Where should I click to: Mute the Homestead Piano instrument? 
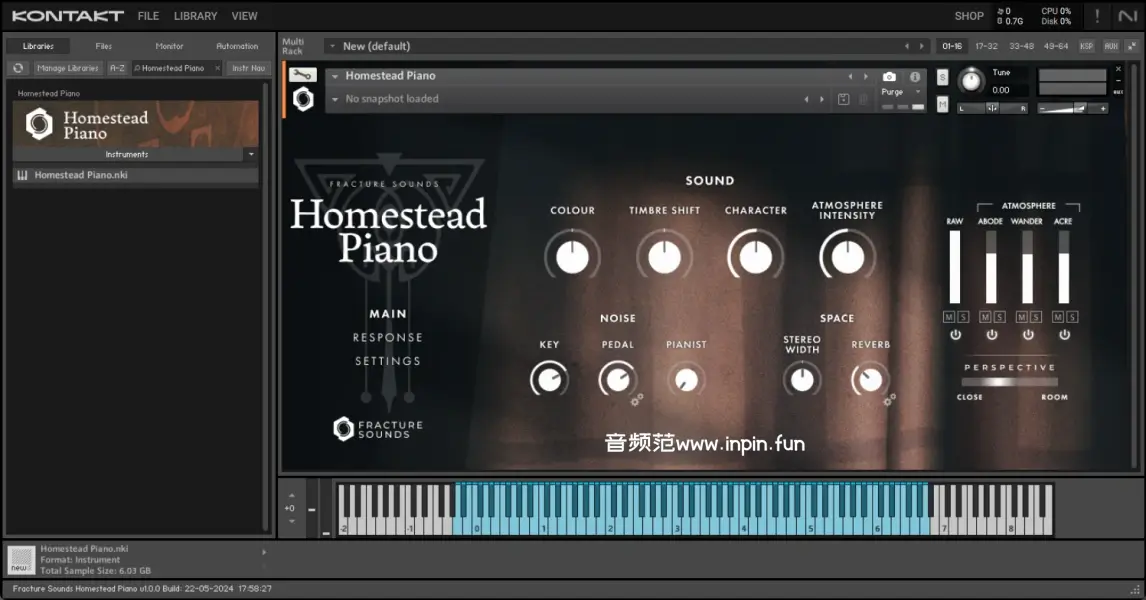pos(942,105)
